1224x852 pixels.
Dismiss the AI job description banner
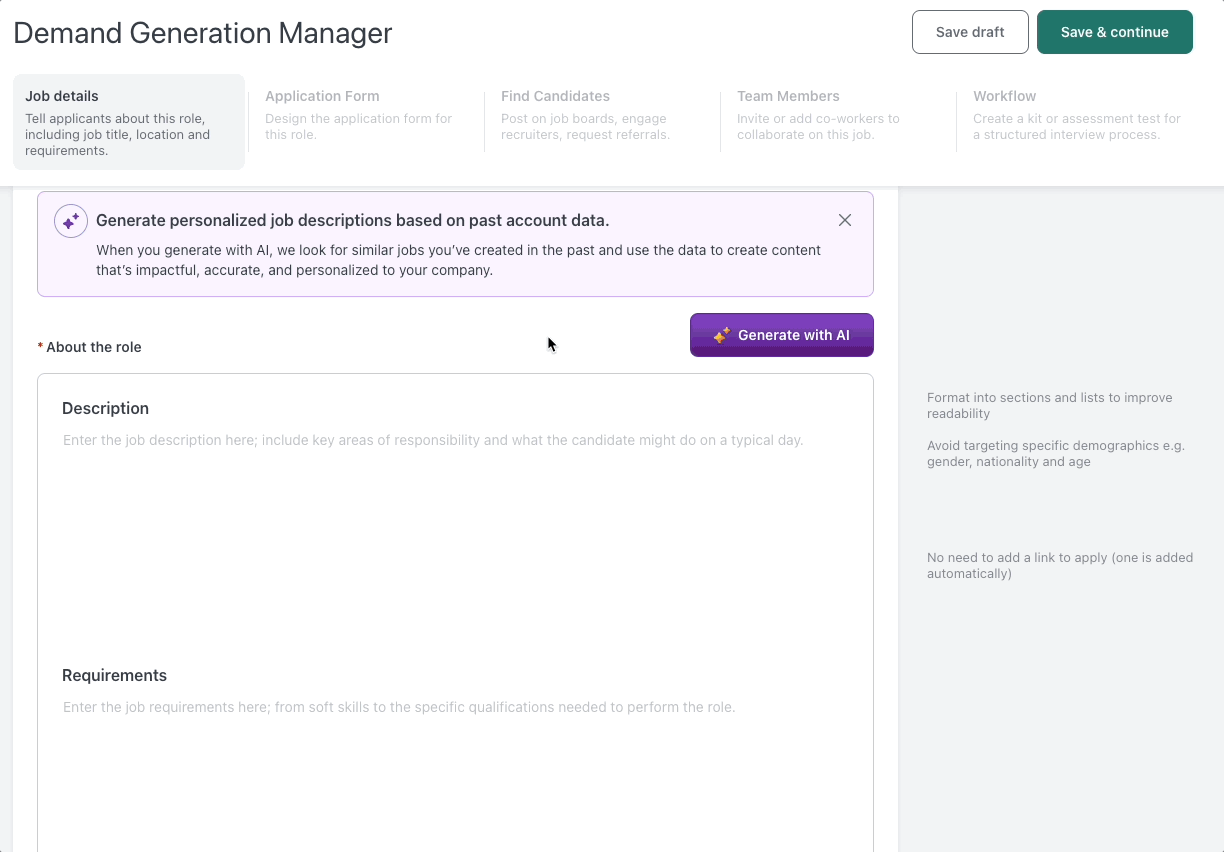tap(845, 220)
